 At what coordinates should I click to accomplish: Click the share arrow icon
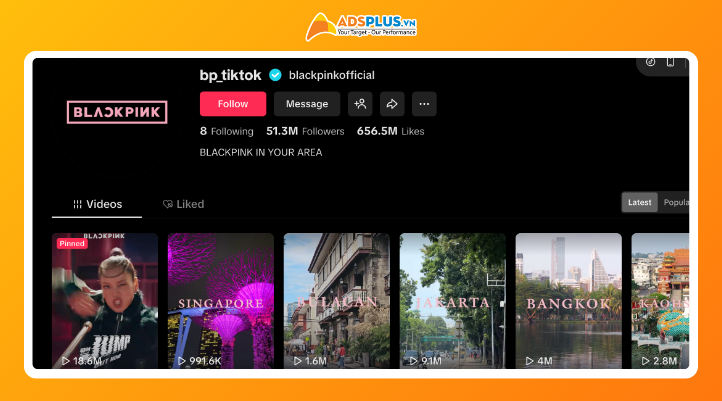coord(392,104)
